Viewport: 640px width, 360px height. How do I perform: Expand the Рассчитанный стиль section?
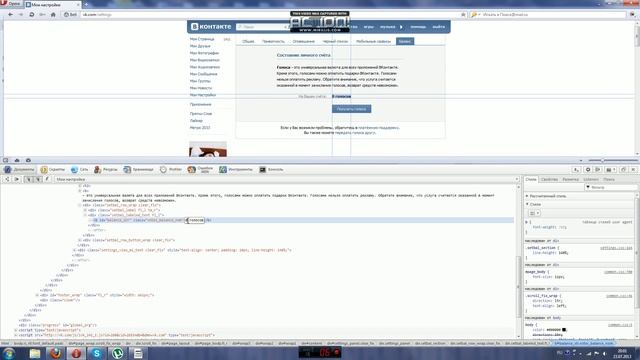[x=546, y=196]
